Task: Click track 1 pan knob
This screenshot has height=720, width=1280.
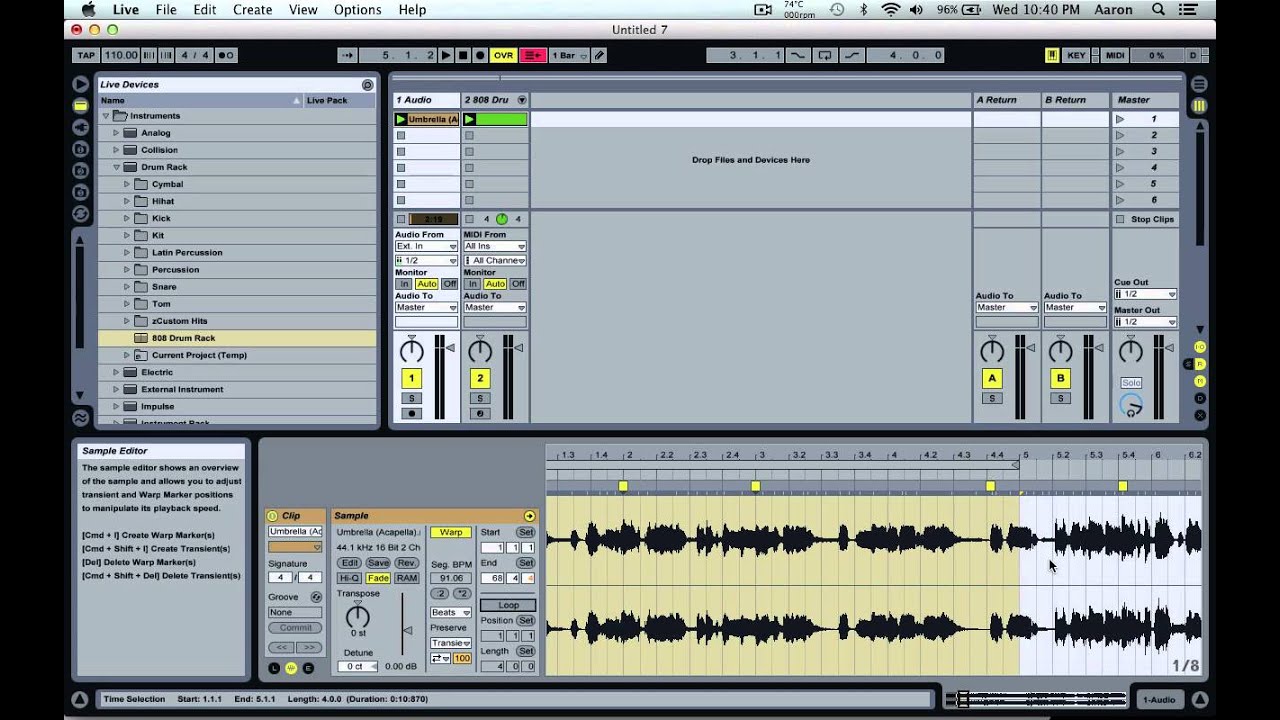Action: 411,351
